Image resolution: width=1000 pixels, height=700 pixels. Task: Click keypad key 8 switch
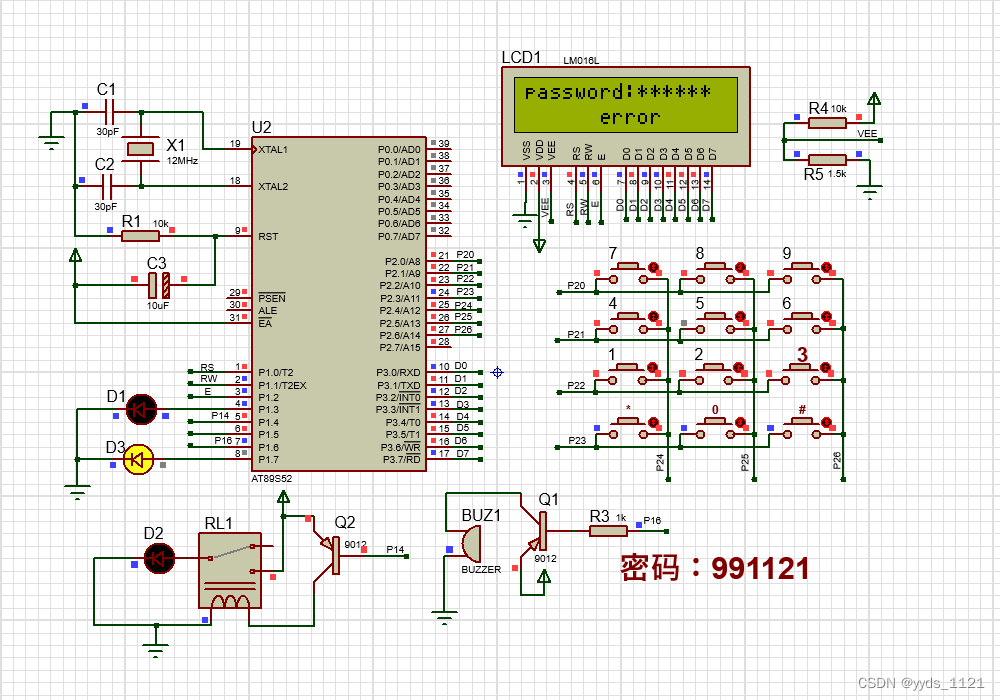pos(715,273)
